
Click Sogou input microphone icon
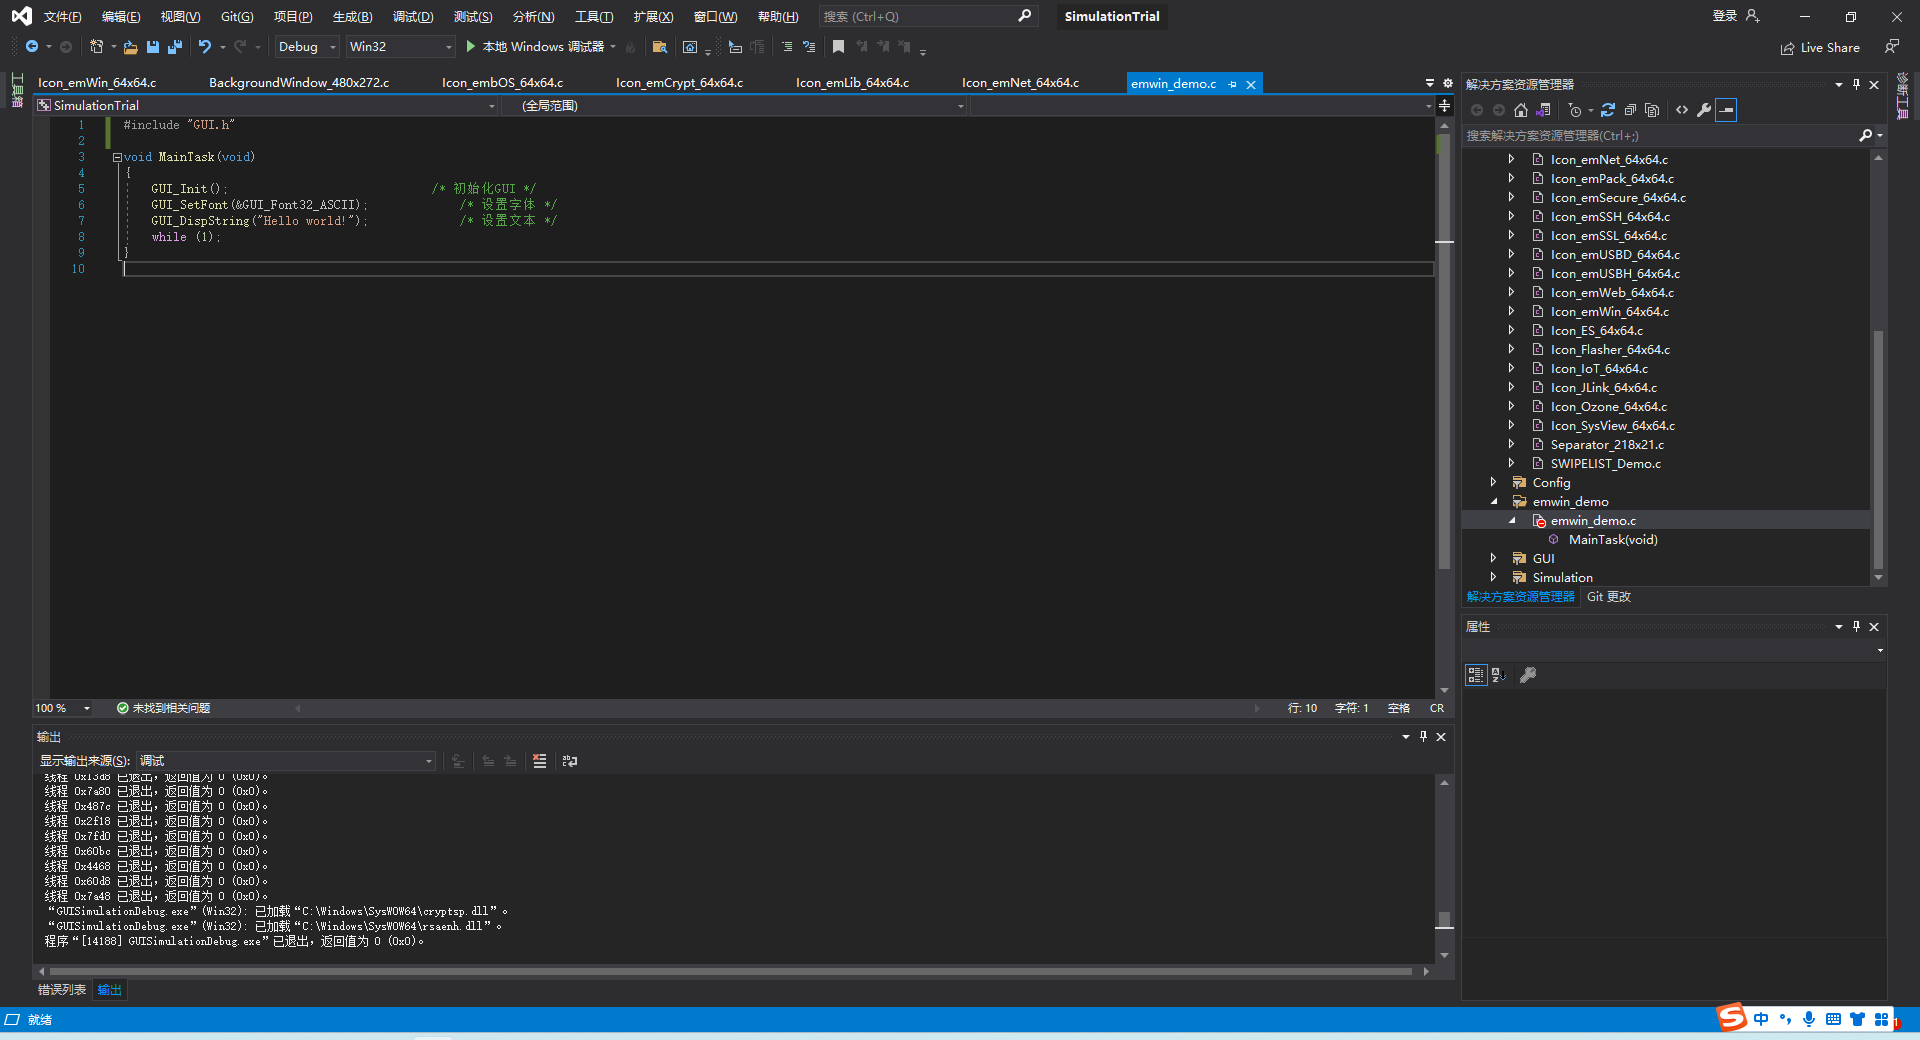(1809, 1019)
